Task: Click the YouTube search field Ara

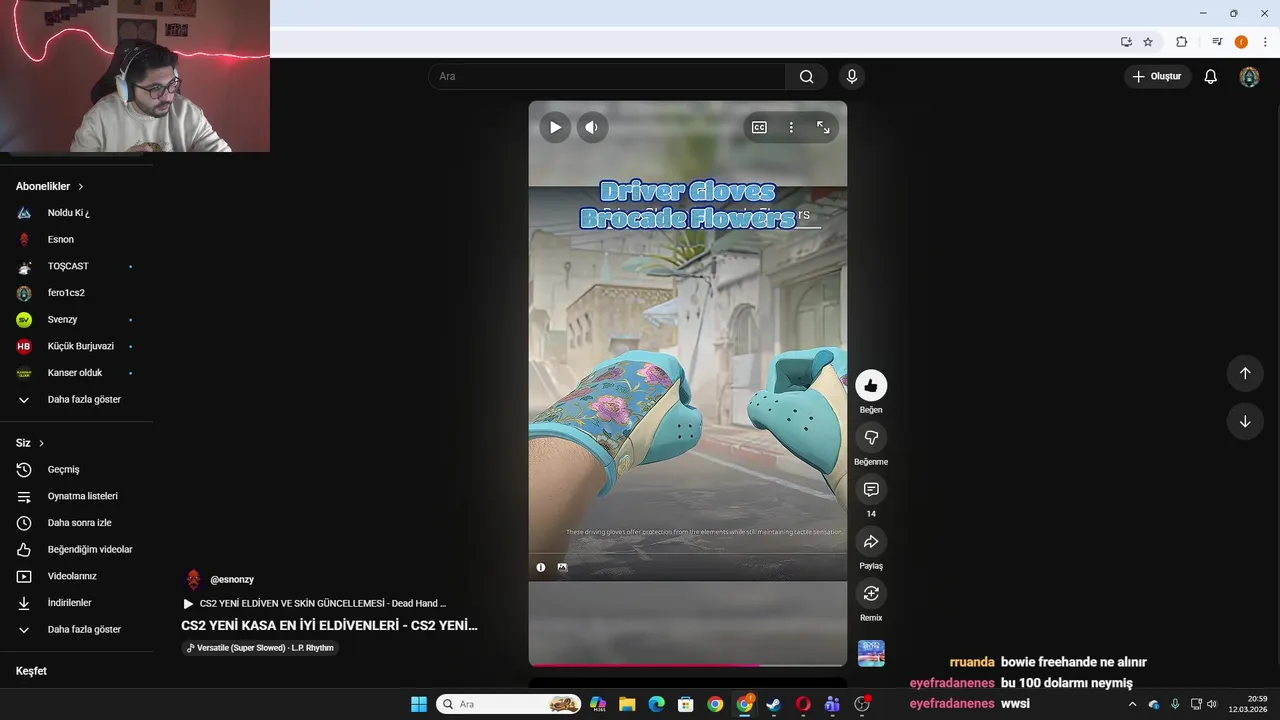Action: click(607, 76)
